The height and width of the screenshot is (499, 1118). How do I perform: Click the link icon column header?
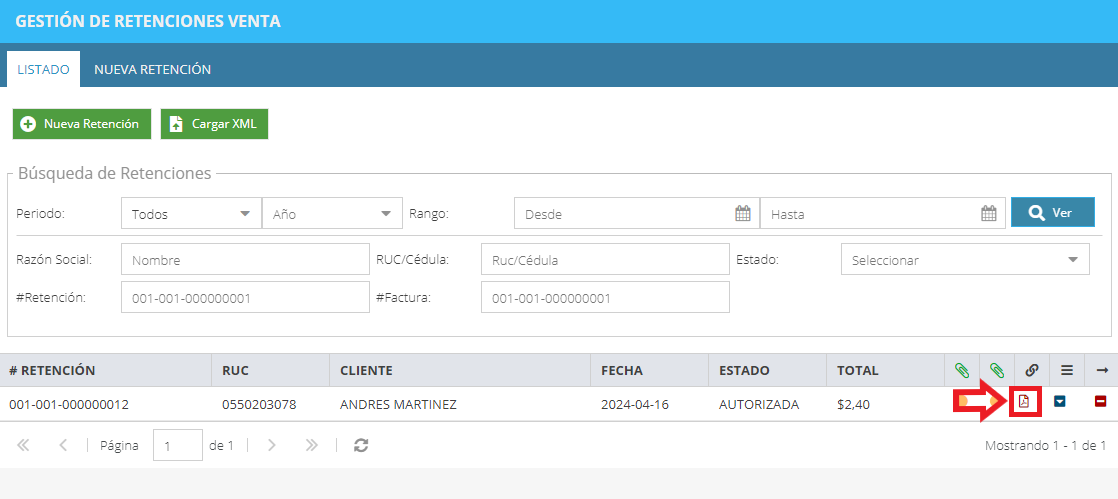click(x=1031, y=370)
